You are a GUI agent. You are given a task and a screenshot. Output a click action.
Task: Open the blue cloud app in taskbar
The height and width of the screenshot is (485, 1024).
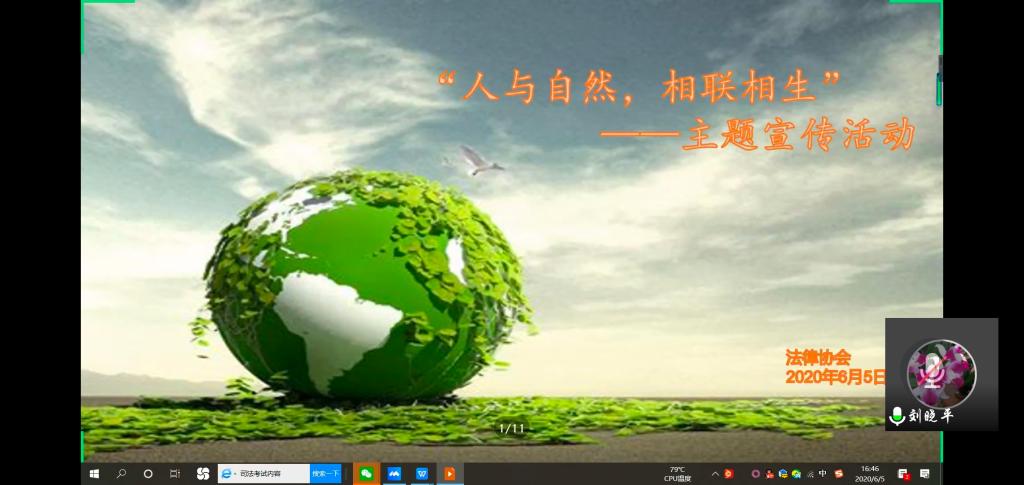click(x=394, y=473)
